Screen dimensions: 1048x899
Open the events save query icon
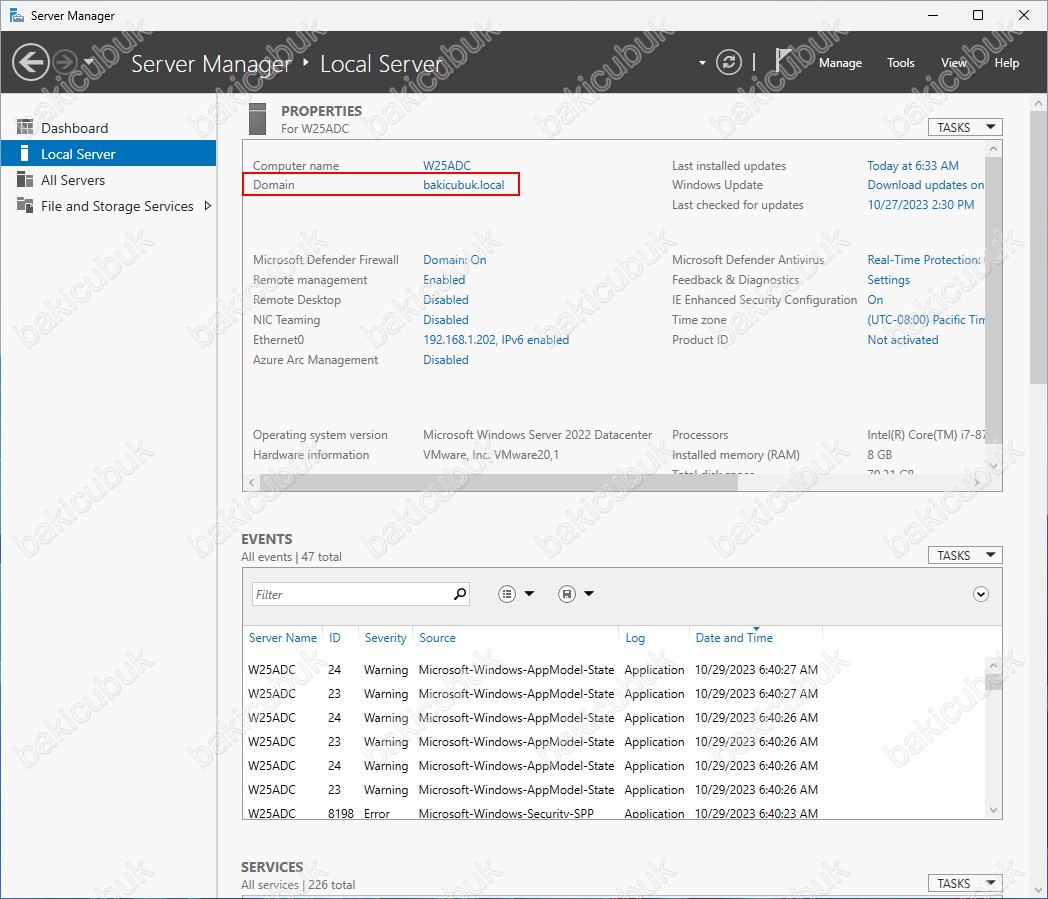[567, 594]
